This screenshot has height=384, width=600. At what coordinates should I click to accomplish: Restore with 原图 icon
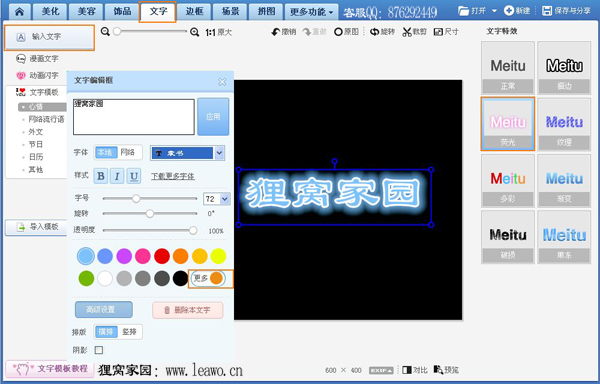(x=338, y=32)
